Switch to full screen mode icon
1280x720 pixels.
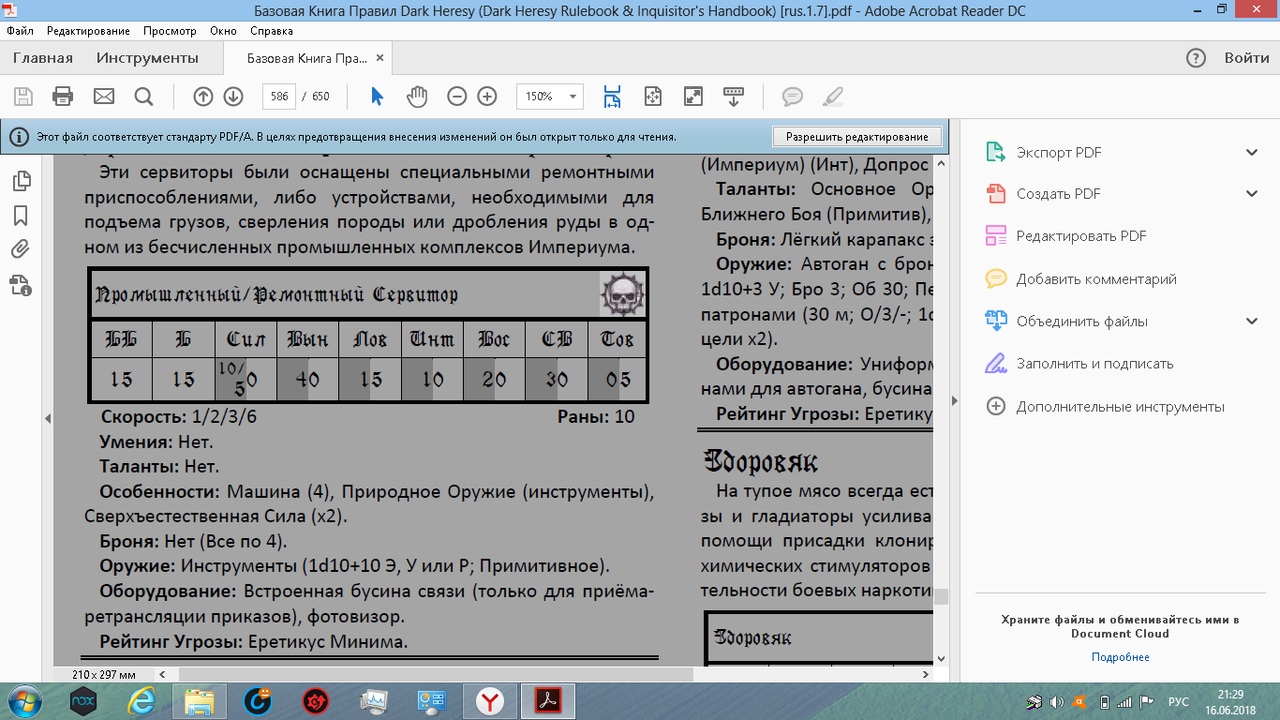pyautogui.click(x=692, y=96)
